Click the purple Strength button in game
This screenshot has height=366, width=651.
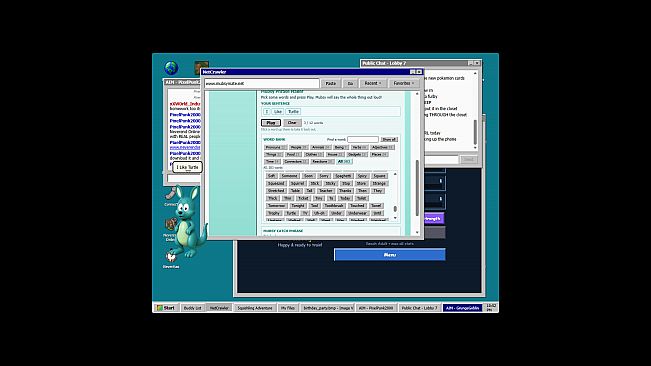433,219
